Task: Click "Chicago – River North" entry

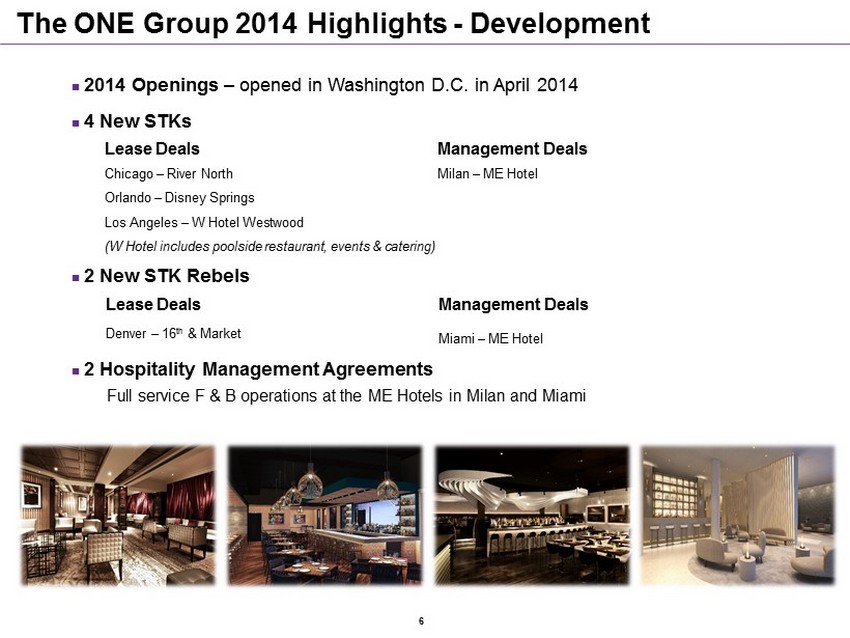Action: coord(169,174)
